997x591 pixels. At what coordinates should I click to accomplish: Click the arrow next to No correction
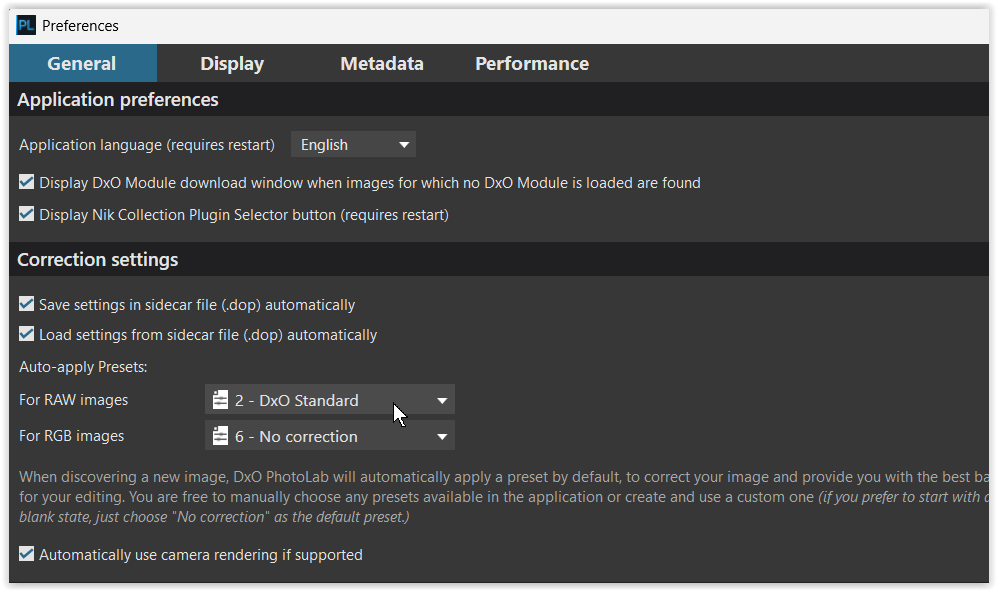point(442,437)
